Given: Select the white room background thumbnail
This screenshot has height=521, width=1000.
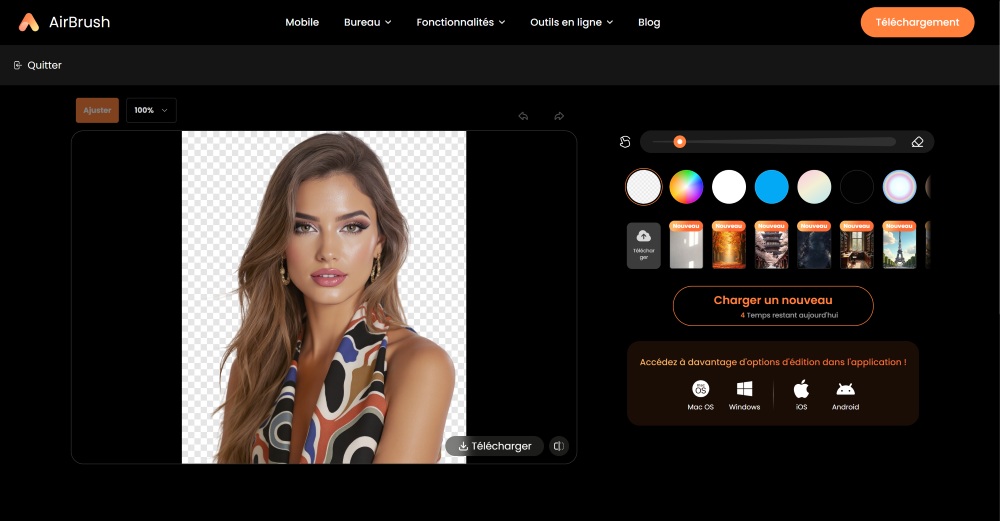Looking at the screenshot, I should click(686, 245).
